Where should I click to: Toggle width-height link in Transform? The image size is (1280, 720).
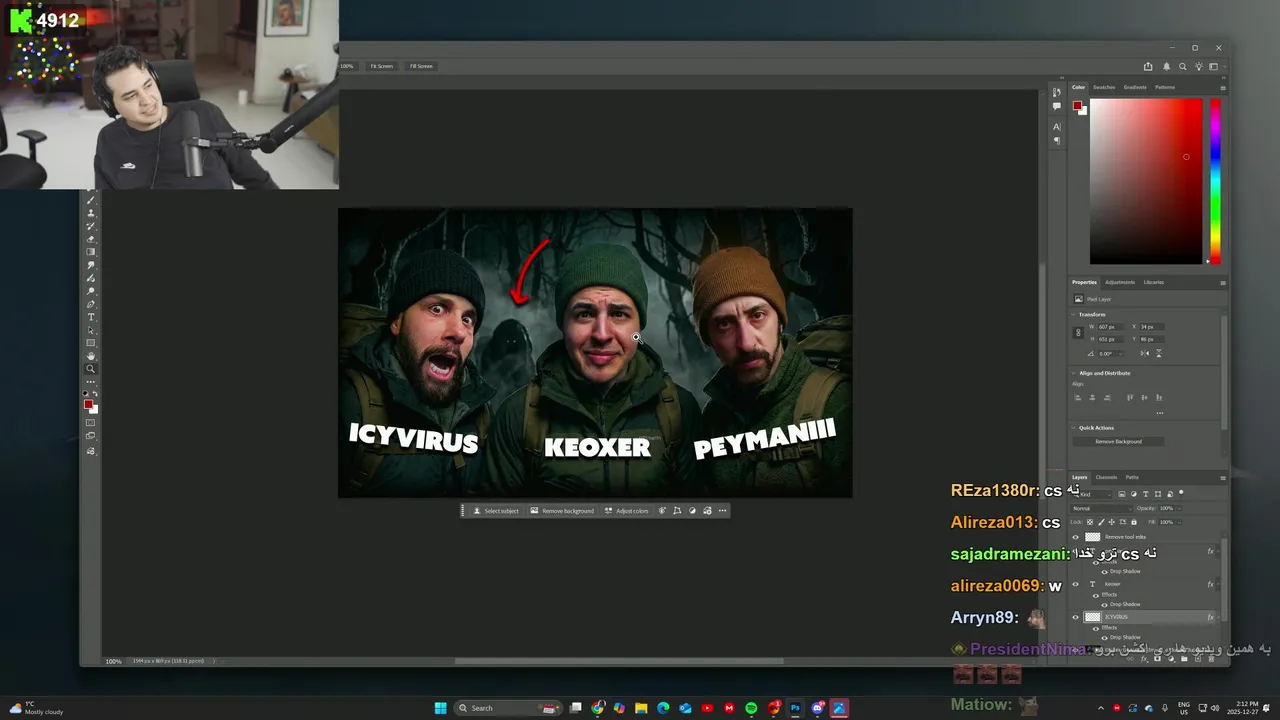pyautogui.click(x=1078, y=333)
